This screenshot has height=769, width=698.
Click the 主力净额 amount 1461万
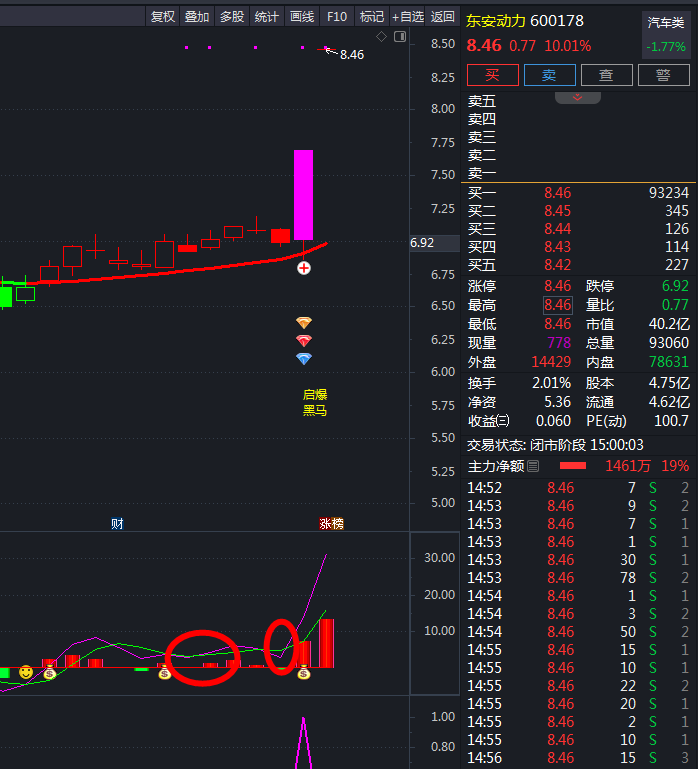pyautogui.click(x=628, y=466)
